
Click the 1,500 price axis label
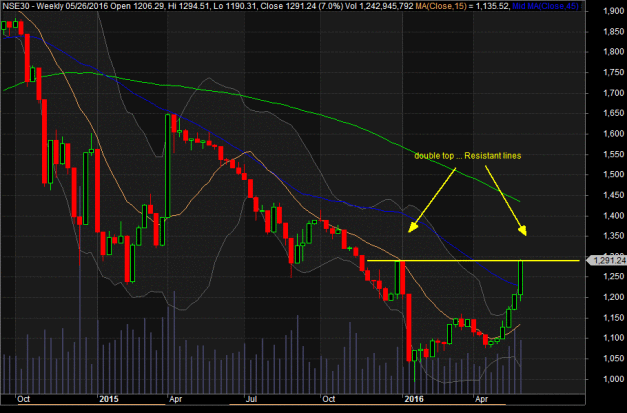[613, 174]
